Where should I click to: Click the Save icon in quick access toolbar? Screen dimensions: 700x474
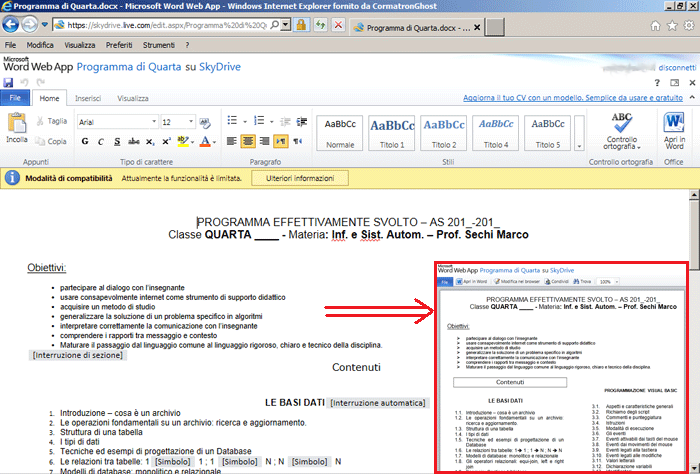pos(8,82)
